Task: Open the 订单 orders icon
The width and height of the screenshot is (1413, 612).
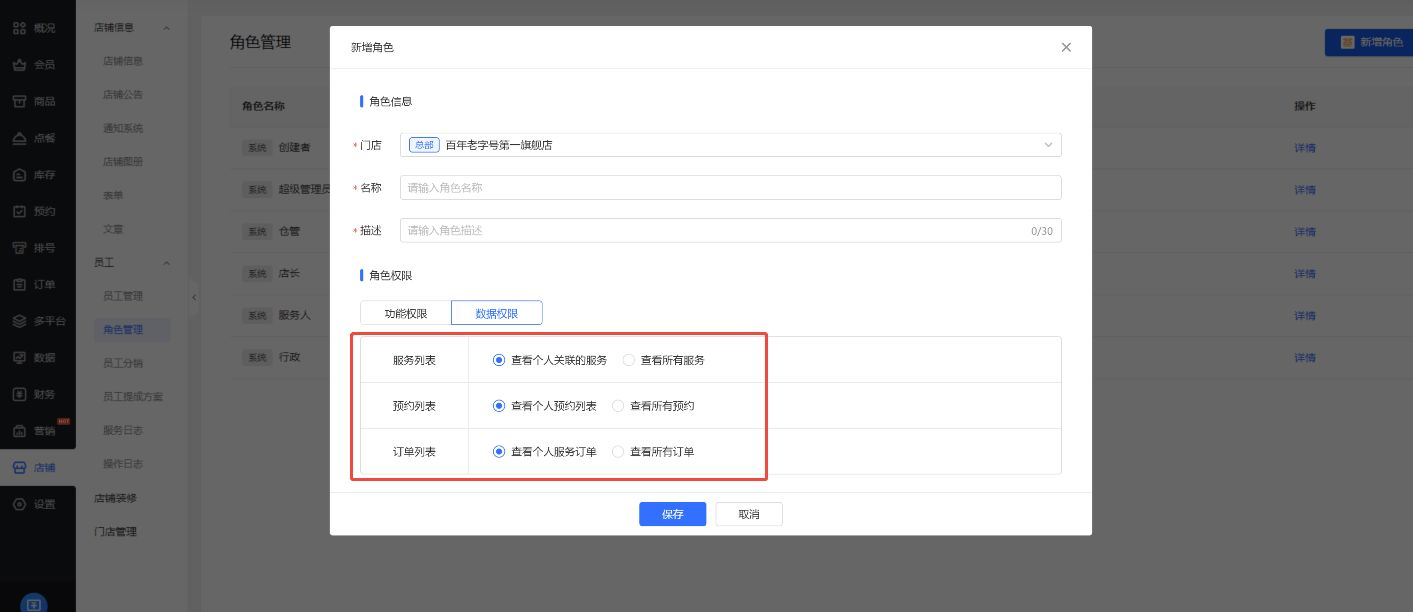Action: click(x=19, y=284)
